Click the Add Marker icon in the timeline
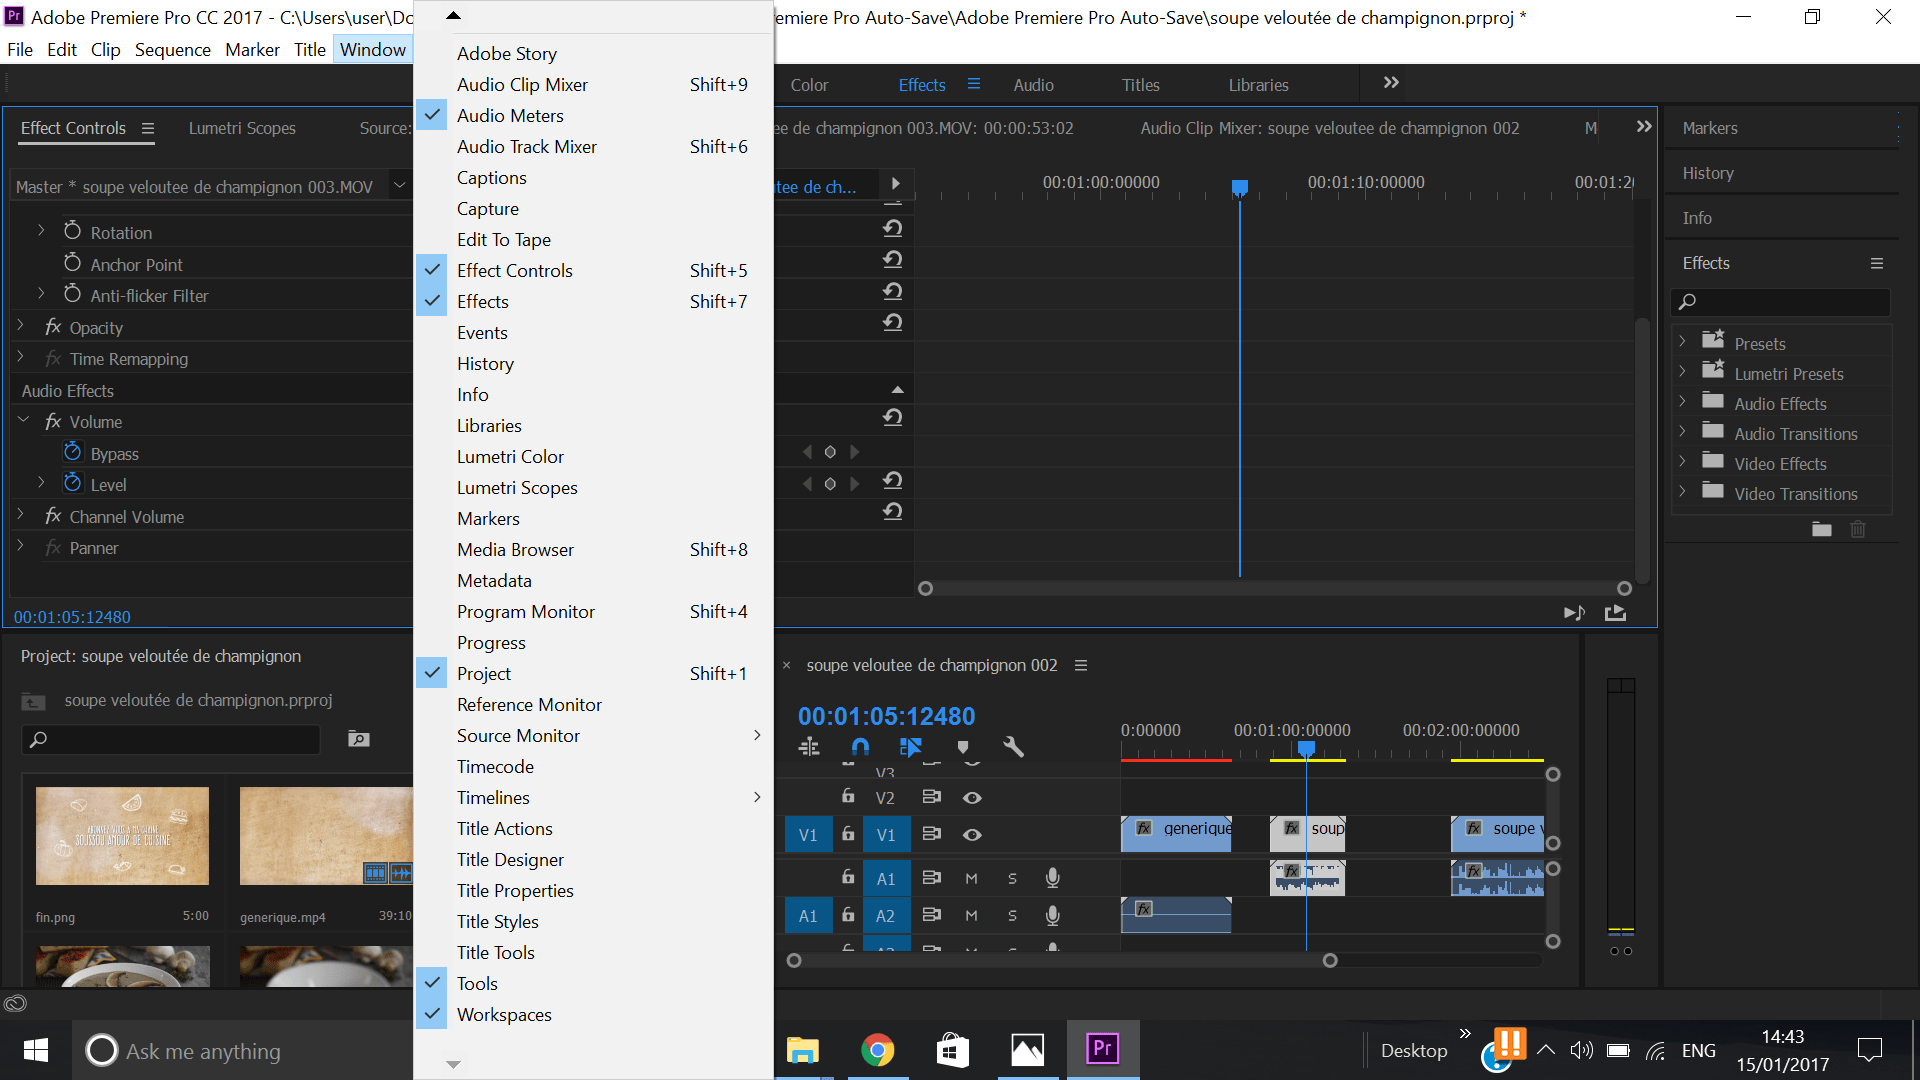 (x=963, y=746)
